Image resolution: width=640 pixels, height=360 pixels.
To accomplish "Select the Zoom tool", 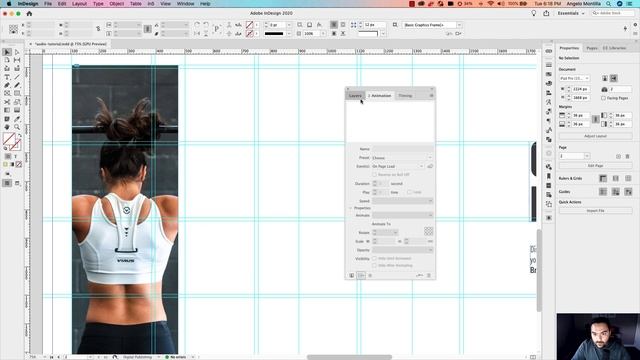I will [x=17, y=127].
